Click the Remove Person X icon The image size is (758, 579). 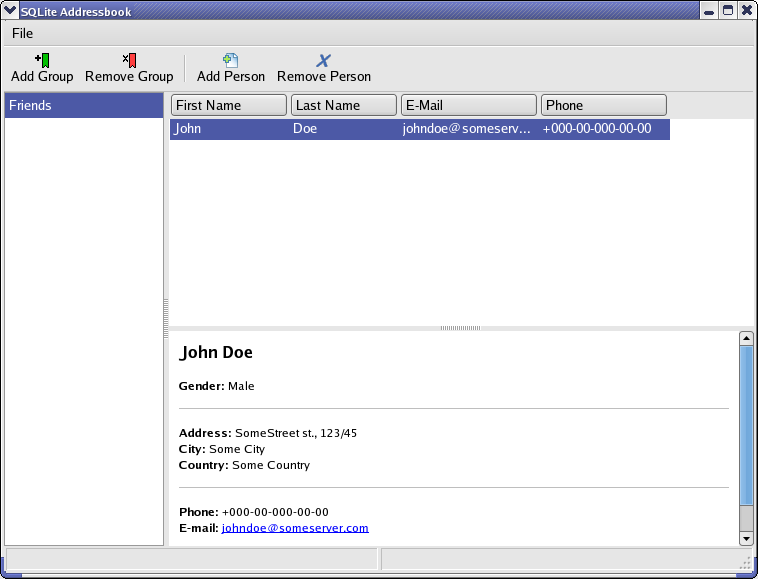[x=323, y=60]
